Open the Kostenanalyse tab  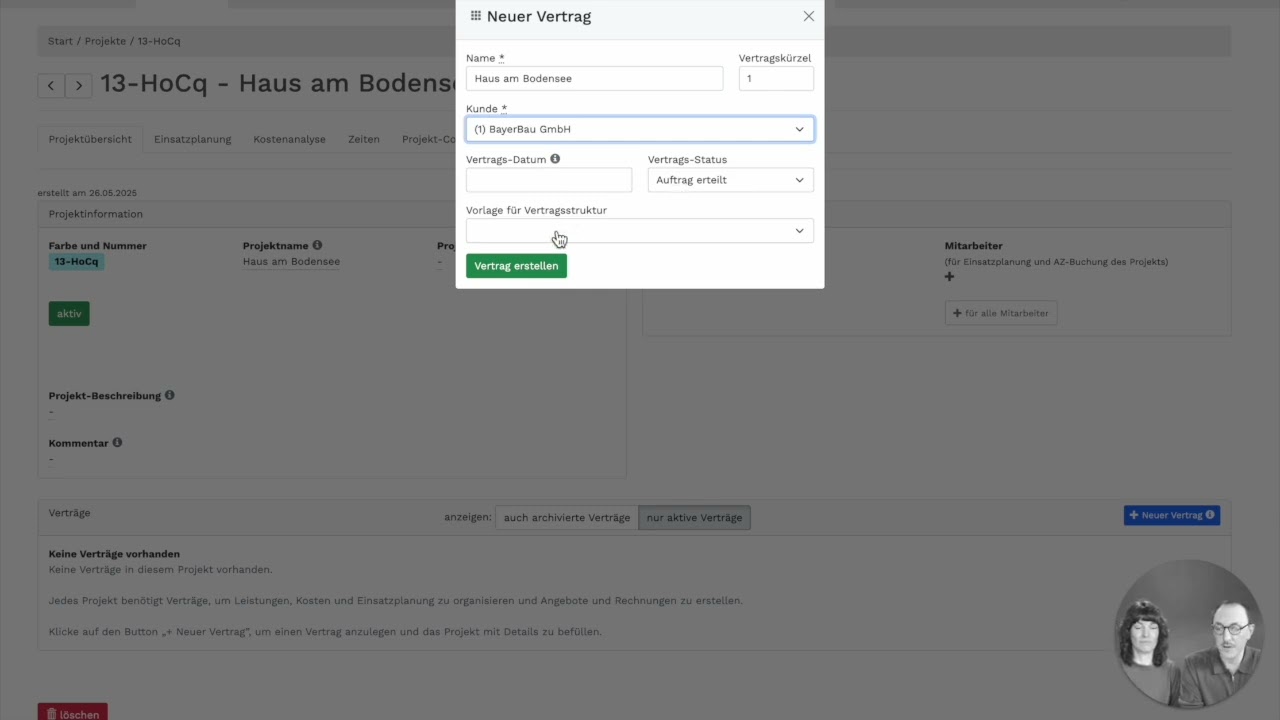pyautogui.click(x=289, y=139)
